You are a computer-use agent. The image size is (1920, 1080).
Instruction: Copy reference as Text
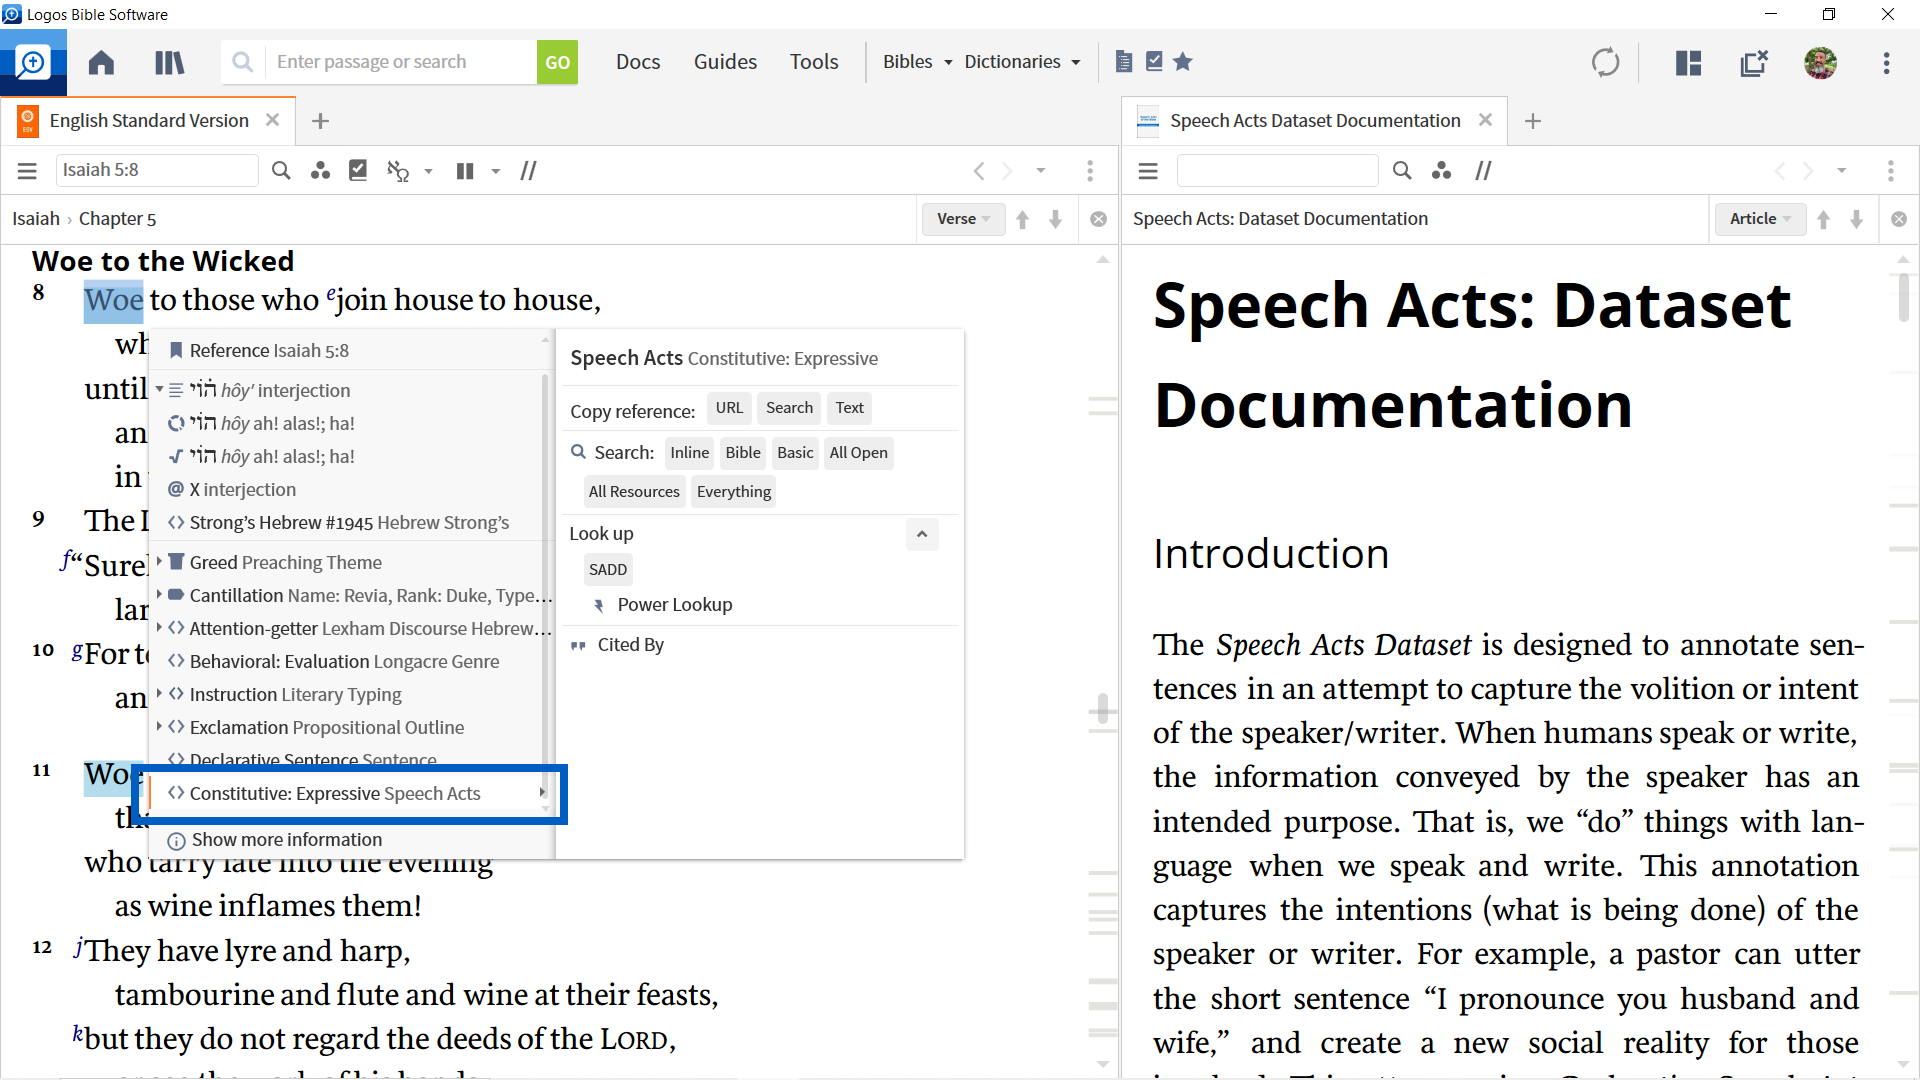click(x=849, y=408)
